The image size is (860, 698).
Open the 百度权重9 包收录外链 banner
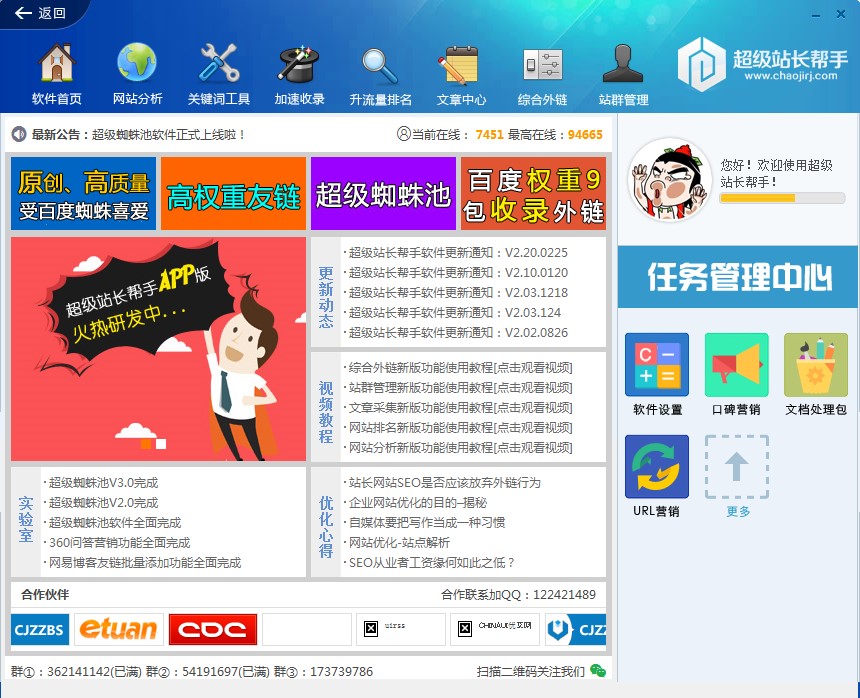point(533,194)
